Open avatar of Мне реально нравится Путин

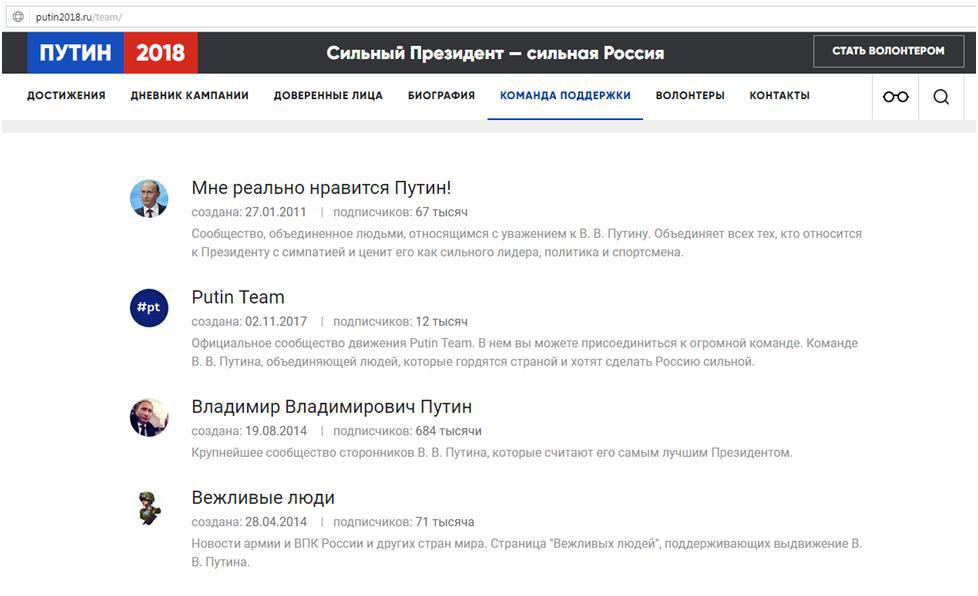coord(148,198)
